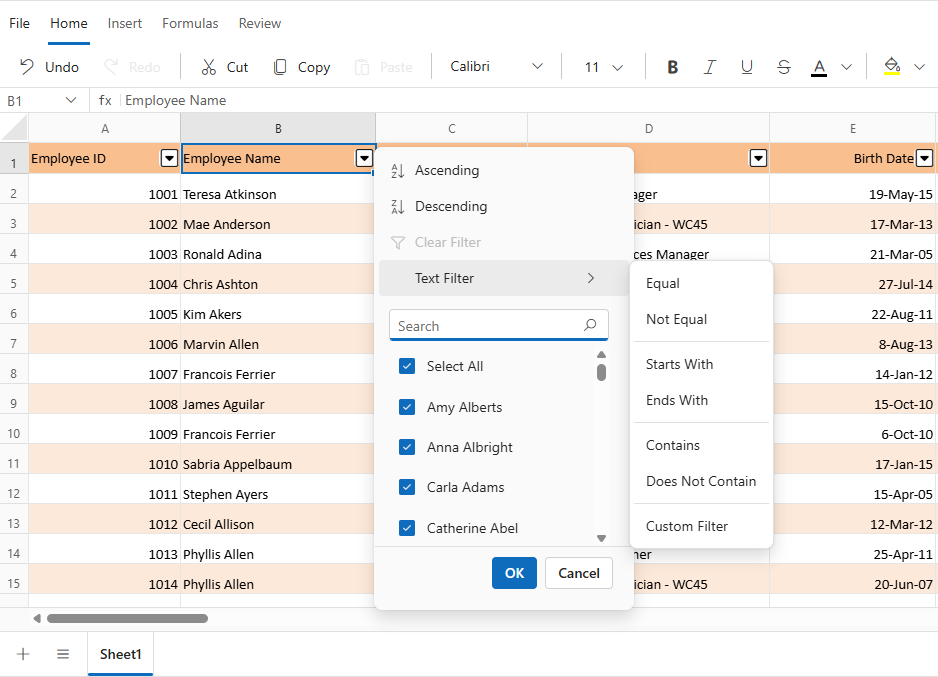Switch to the Insert tab

(124, 23)
